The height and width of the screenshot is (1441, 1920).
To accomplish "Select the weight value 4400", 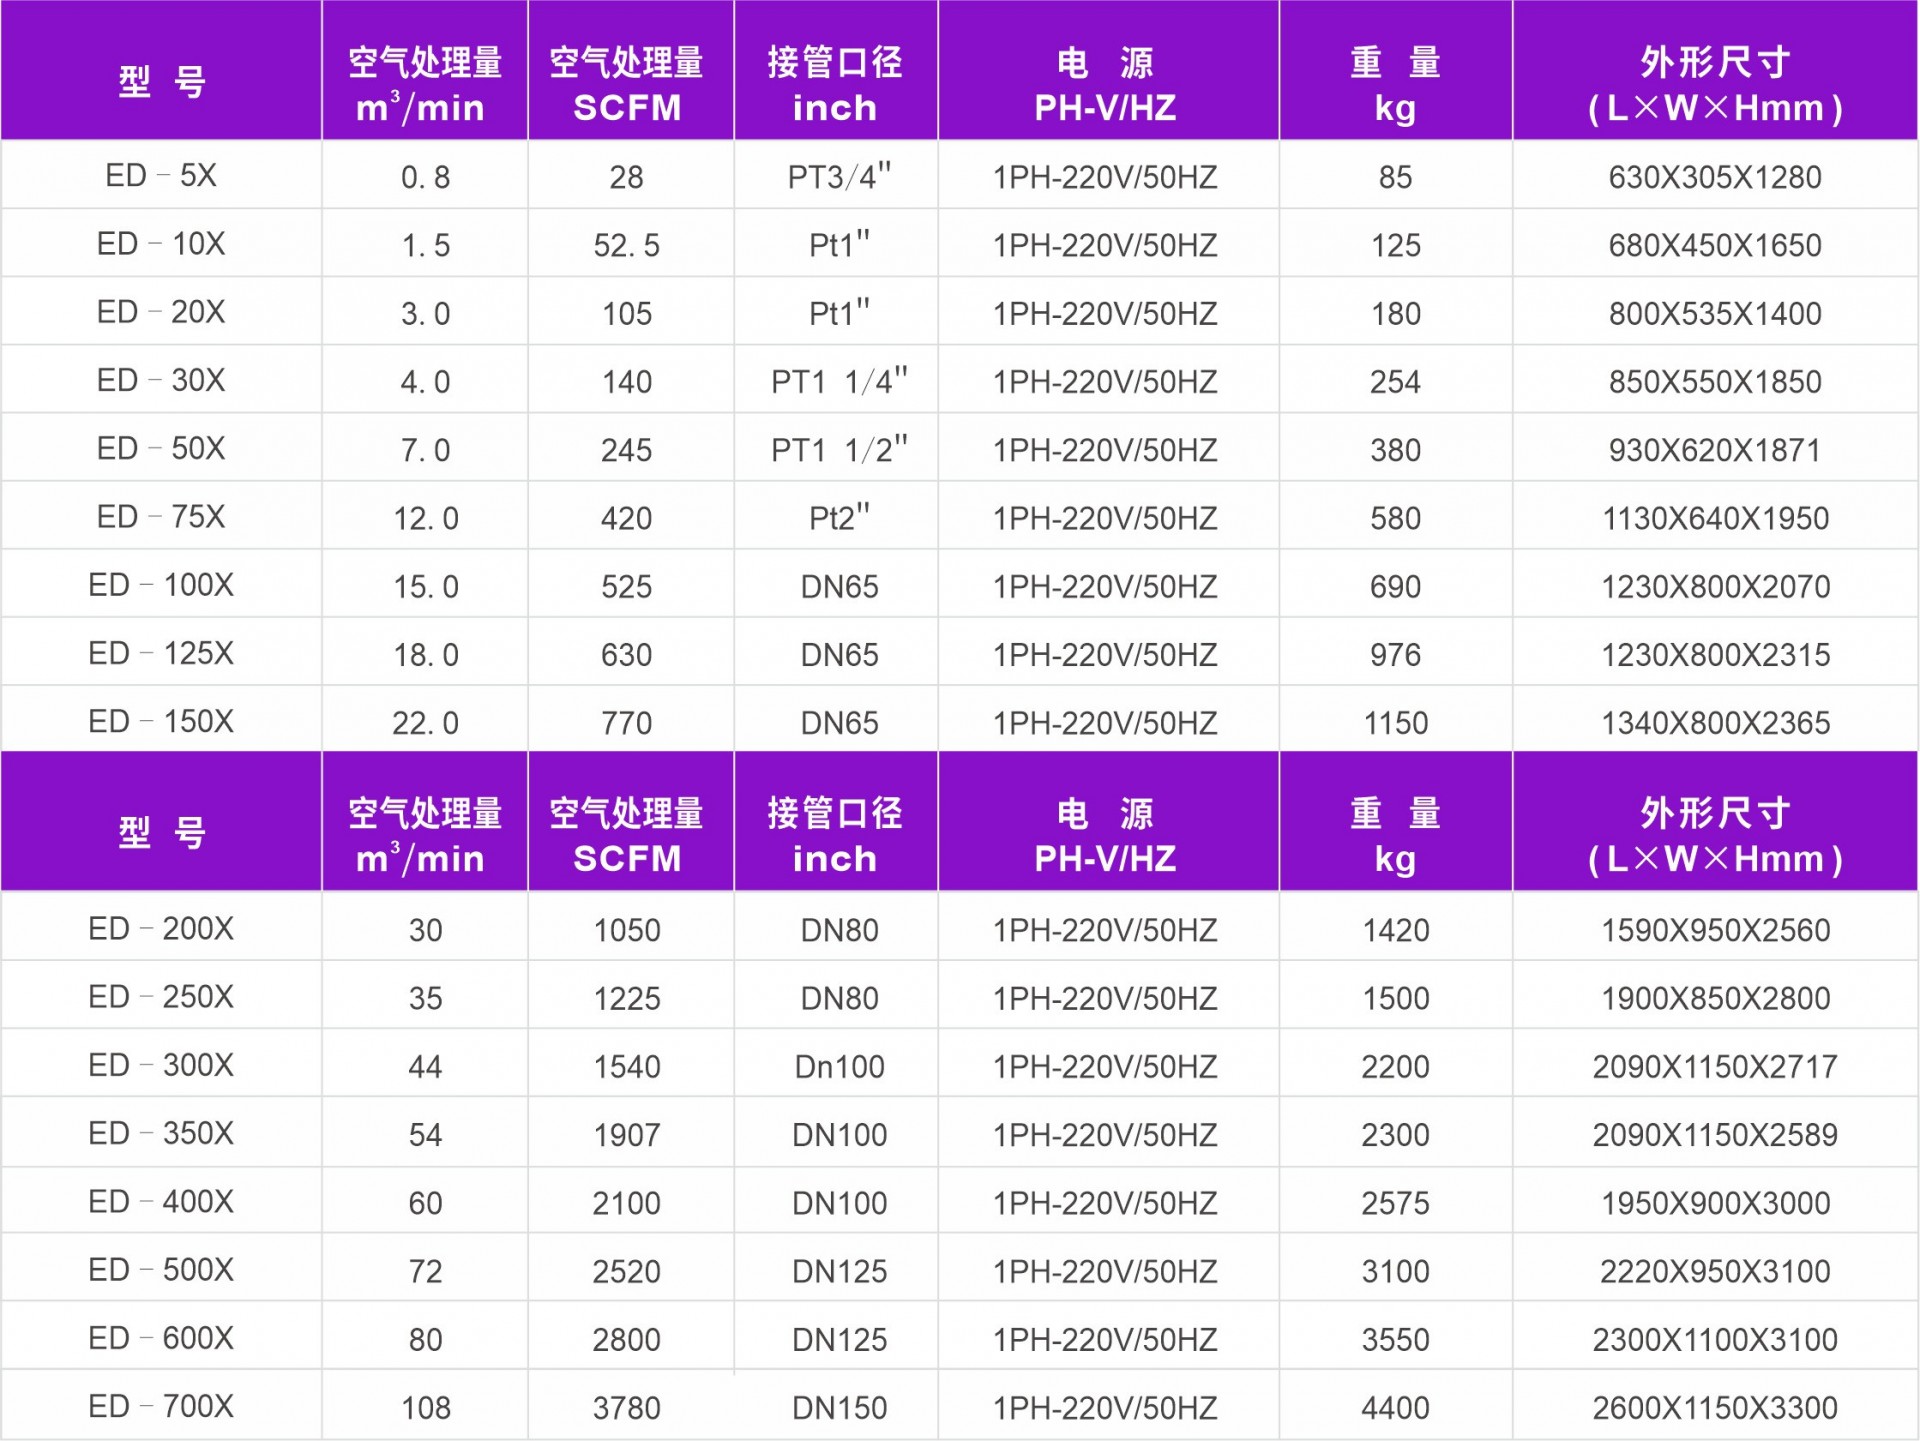I will coord(1395,1407).
